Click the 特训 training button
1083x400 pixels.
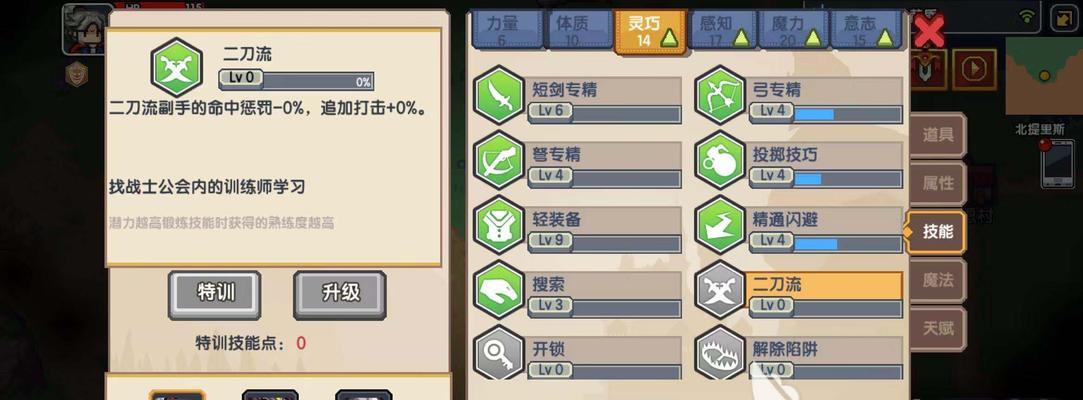tap(215, 294)
